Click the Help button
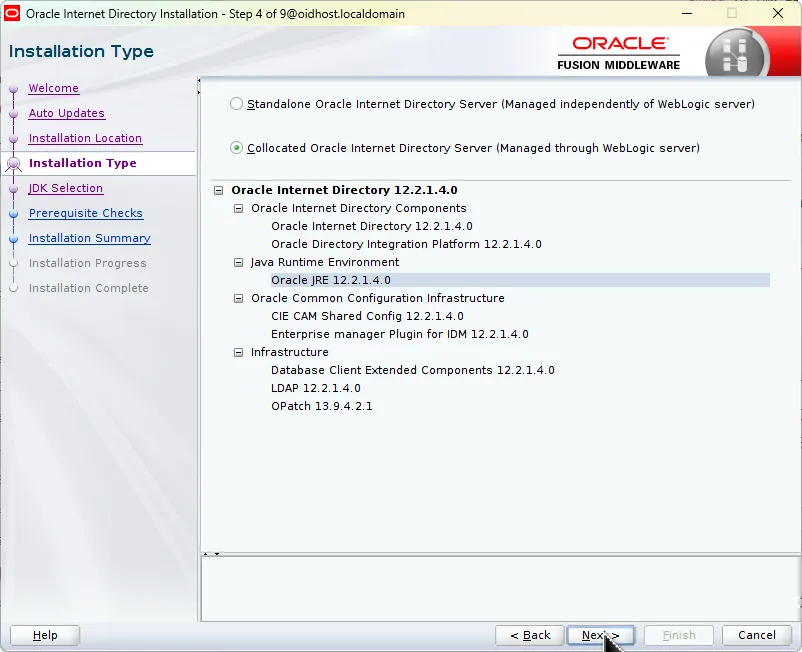This screenshot has width=802, height=652. pyautogui.click(x=45, y=635)
